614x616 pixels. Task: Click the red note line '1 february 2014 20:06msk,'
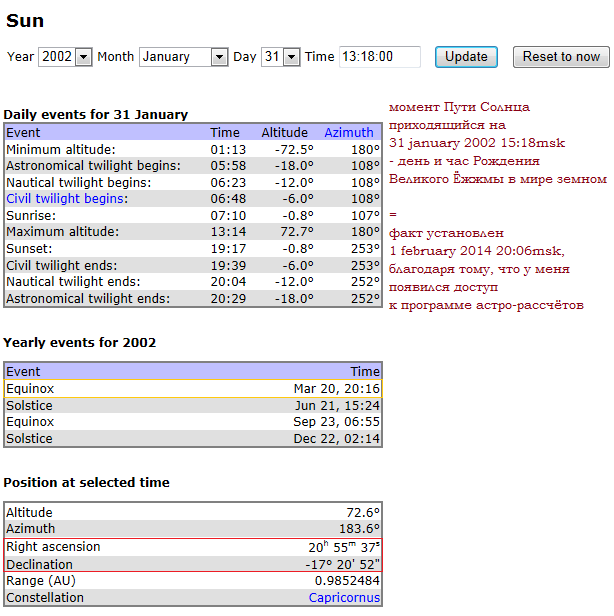[x=477, y=251]
